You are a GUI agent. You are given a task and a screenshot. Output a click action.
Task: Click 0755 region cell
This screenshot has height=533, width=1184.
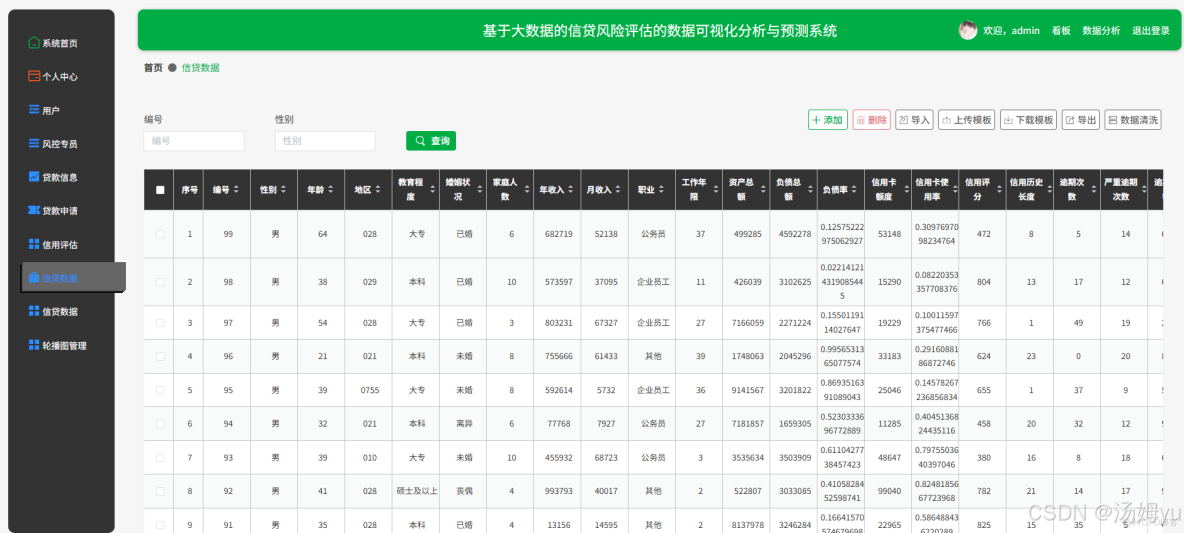(369, 390)
